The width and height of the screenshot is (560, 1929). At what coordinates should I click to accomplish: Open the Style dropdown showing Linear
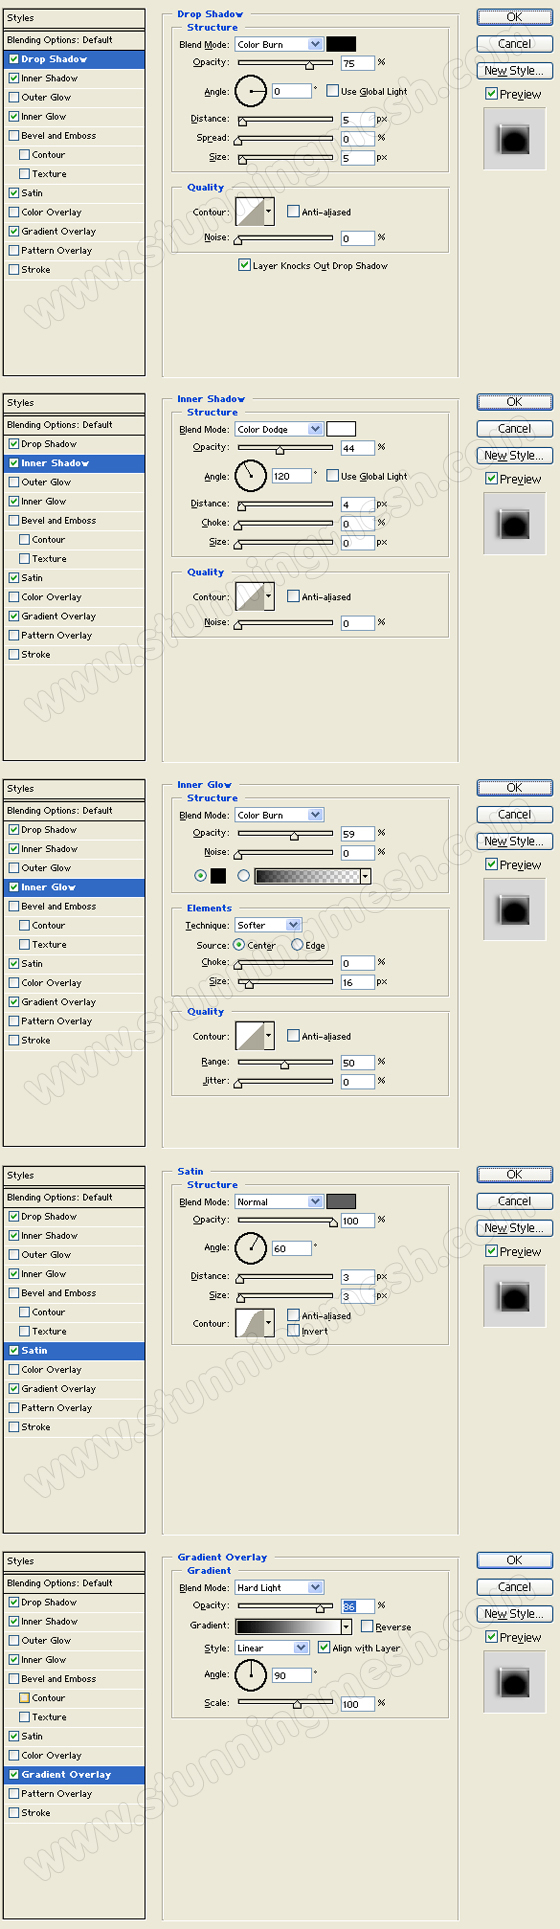[x=272, y=1647]
